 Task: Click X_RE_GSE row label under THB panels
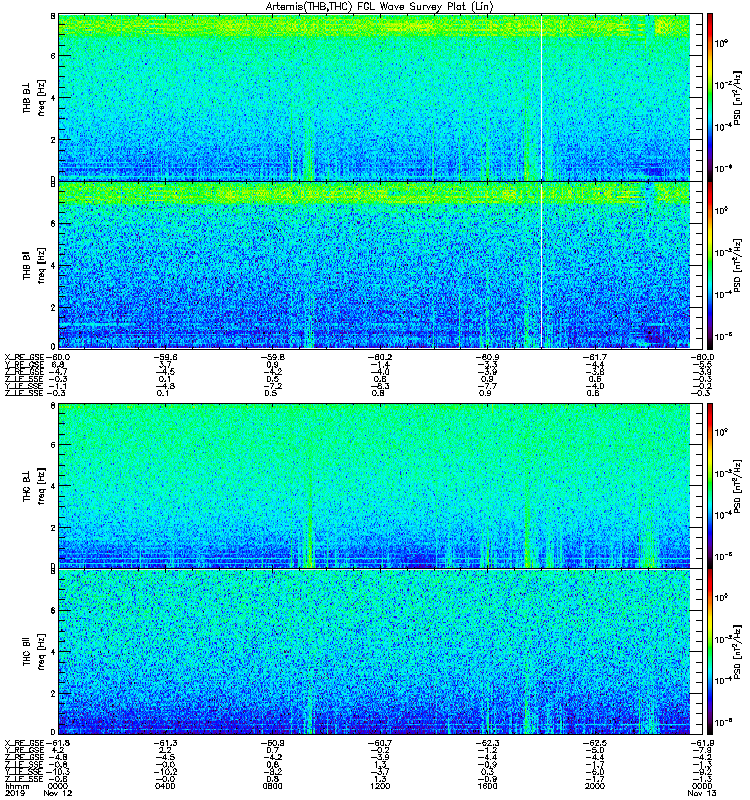pos(24,357)
